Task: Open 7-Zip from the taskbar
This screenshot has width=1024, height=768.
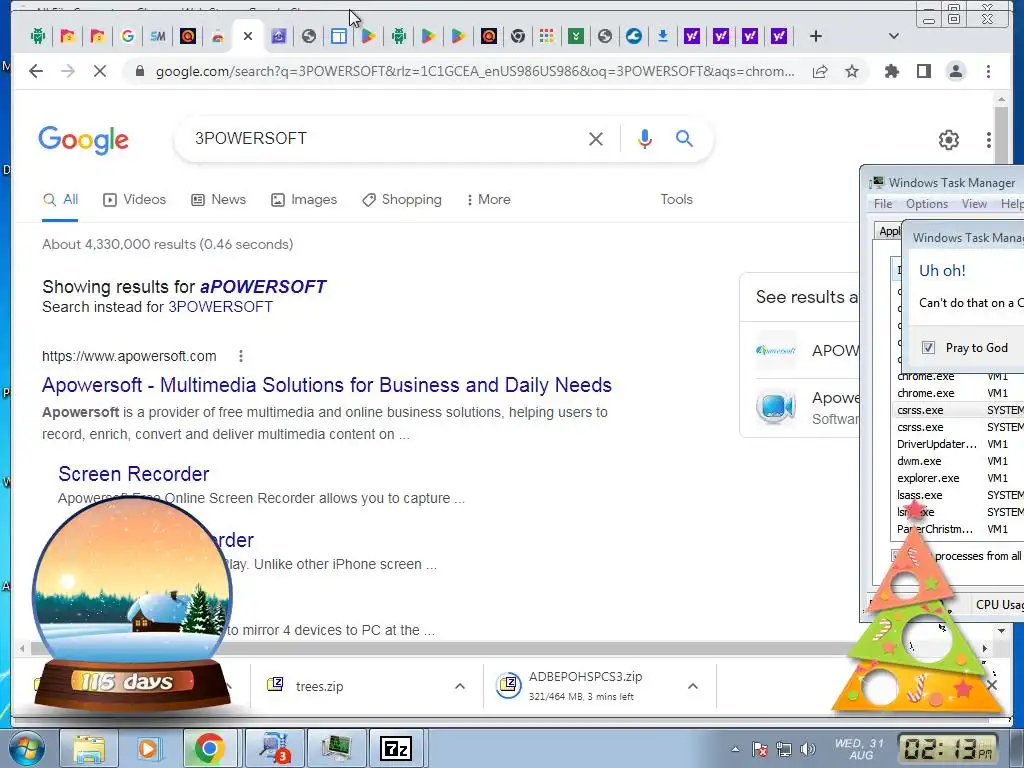Action: point(396,748)
